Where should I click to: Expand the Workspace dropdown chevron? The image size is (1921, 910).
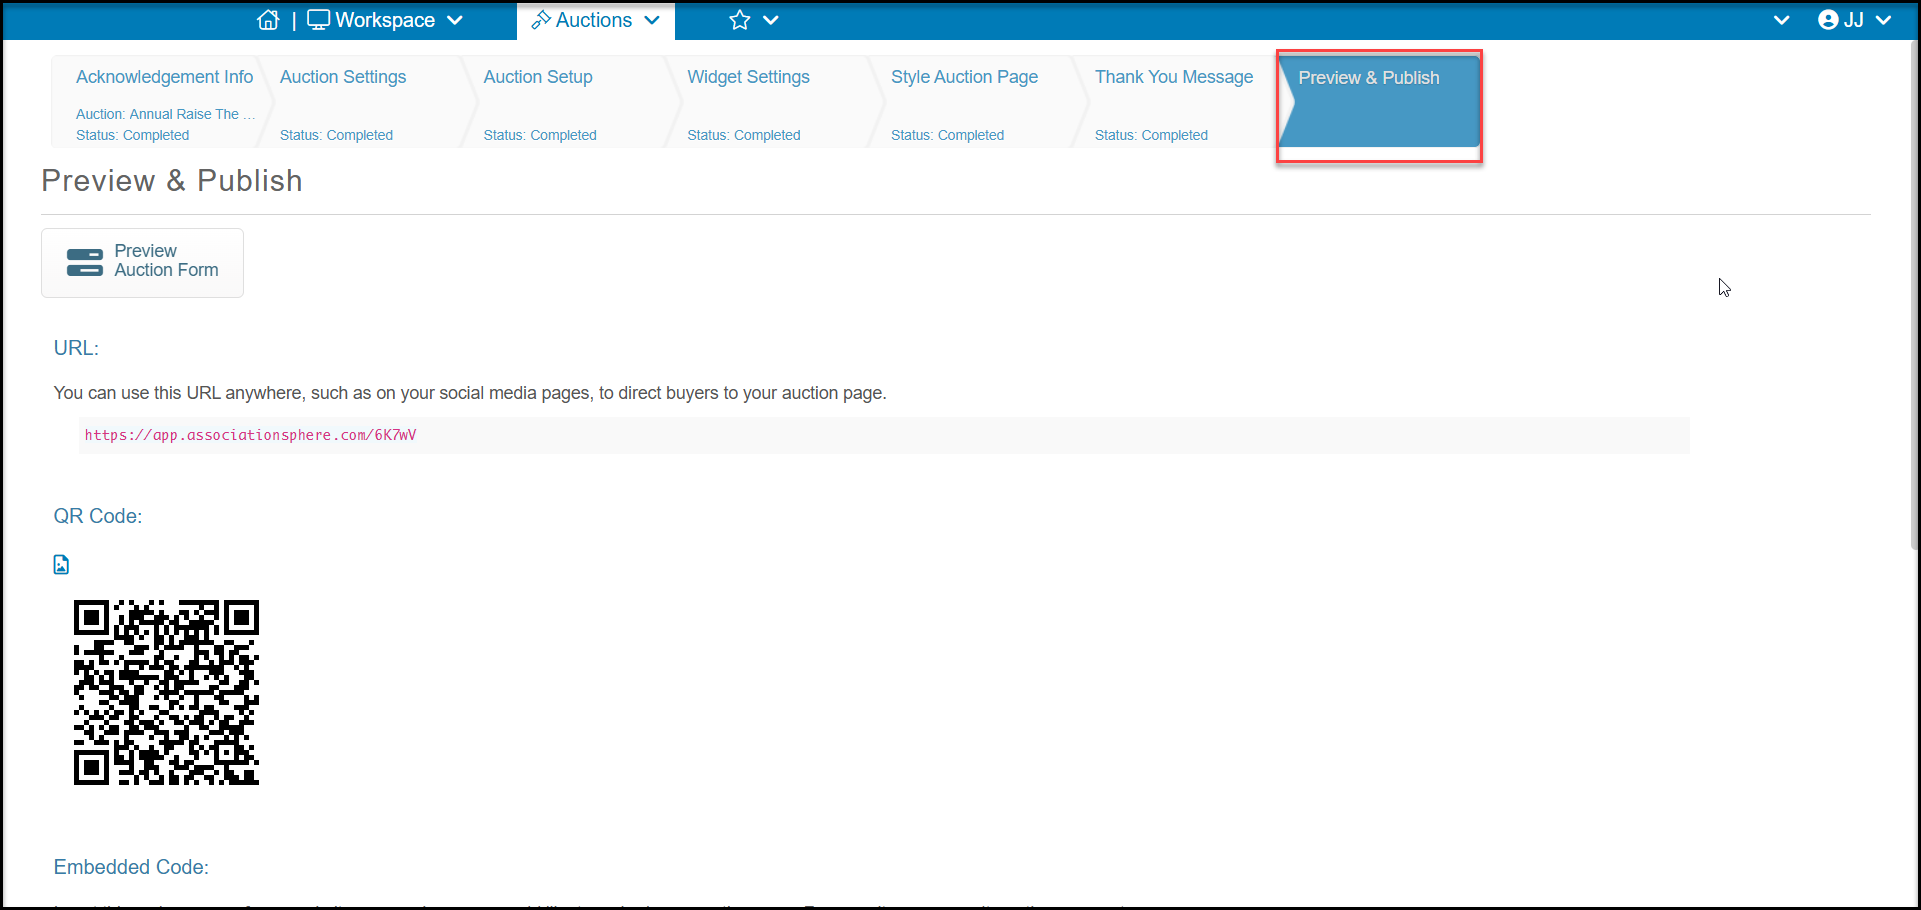pos(455,20)
